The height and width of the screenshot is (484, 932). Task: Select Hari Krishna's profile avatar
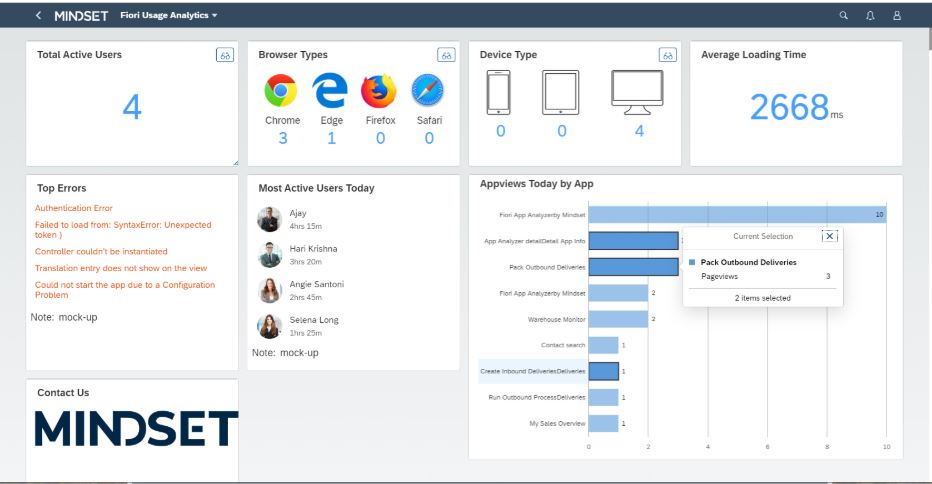click(269, 255)
